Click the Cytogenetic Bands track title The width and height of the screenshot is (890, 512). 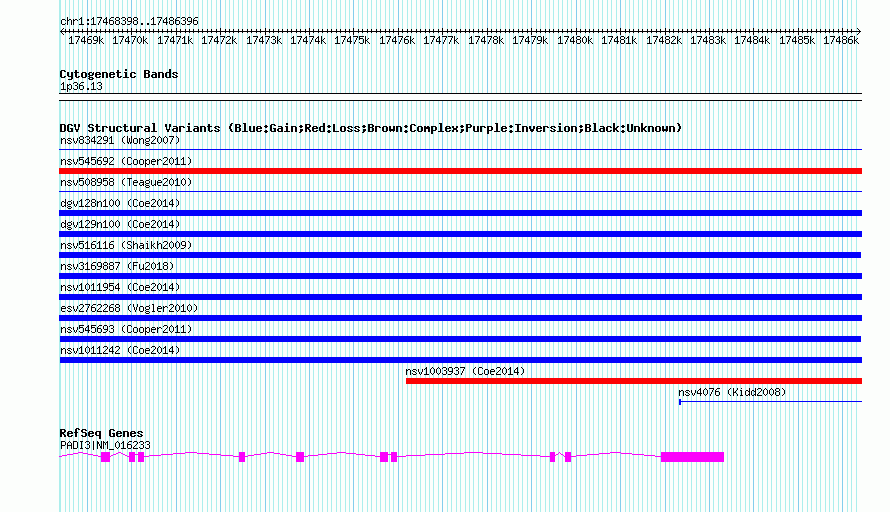[119, 74]
